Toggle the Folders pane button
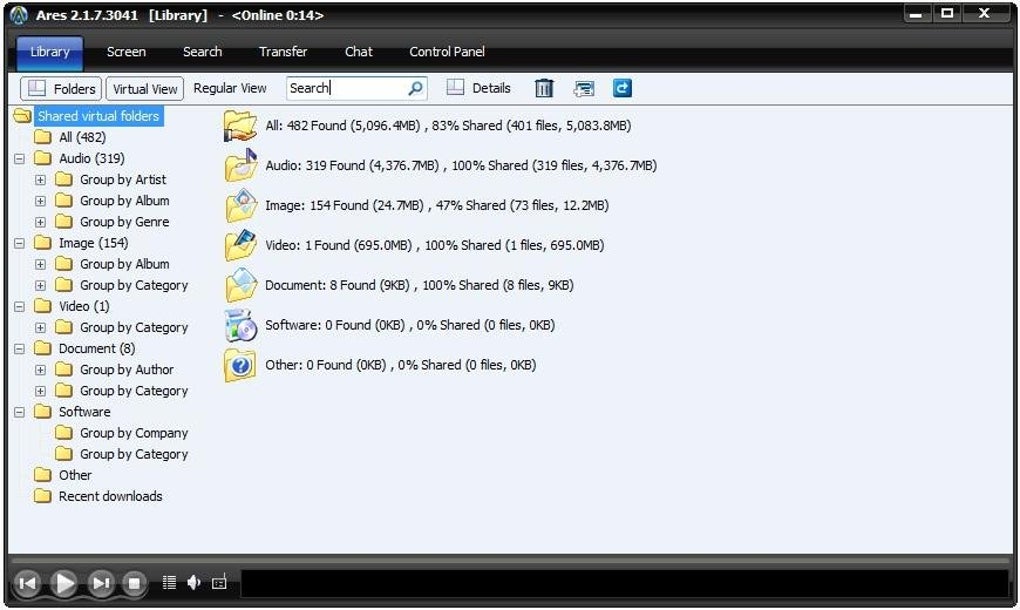This screenshot has height=610, width=1020. [x=61, y=88]
